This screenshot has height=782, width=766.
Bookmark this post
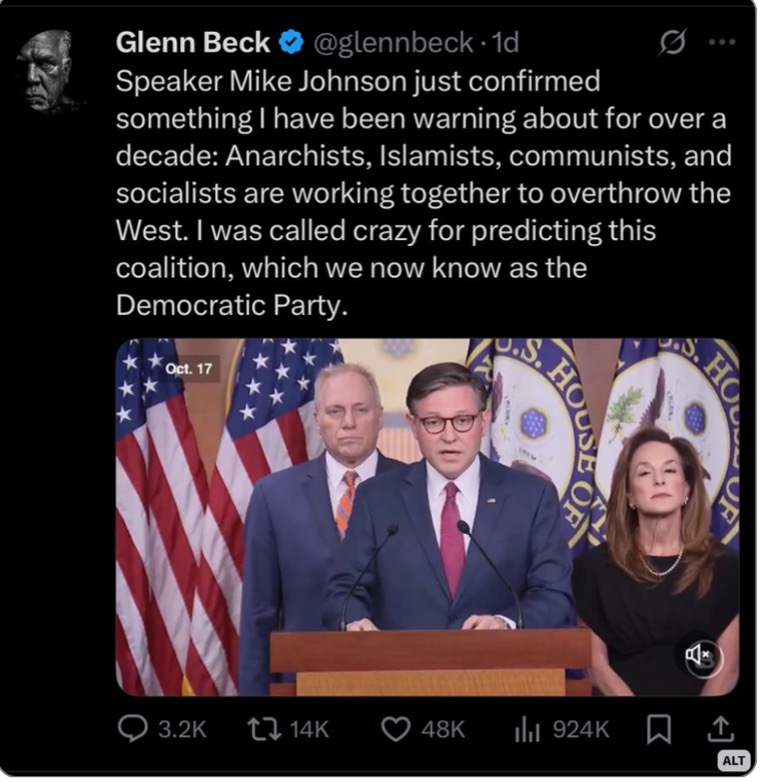658,730
